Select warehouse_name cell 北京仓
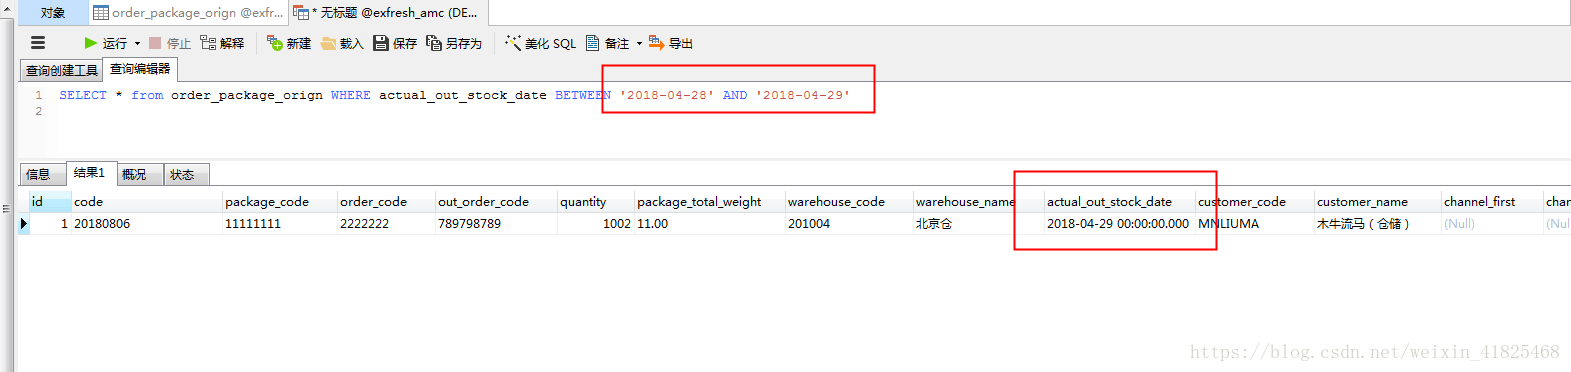The image size is (1571, 372). click(979, 224)
